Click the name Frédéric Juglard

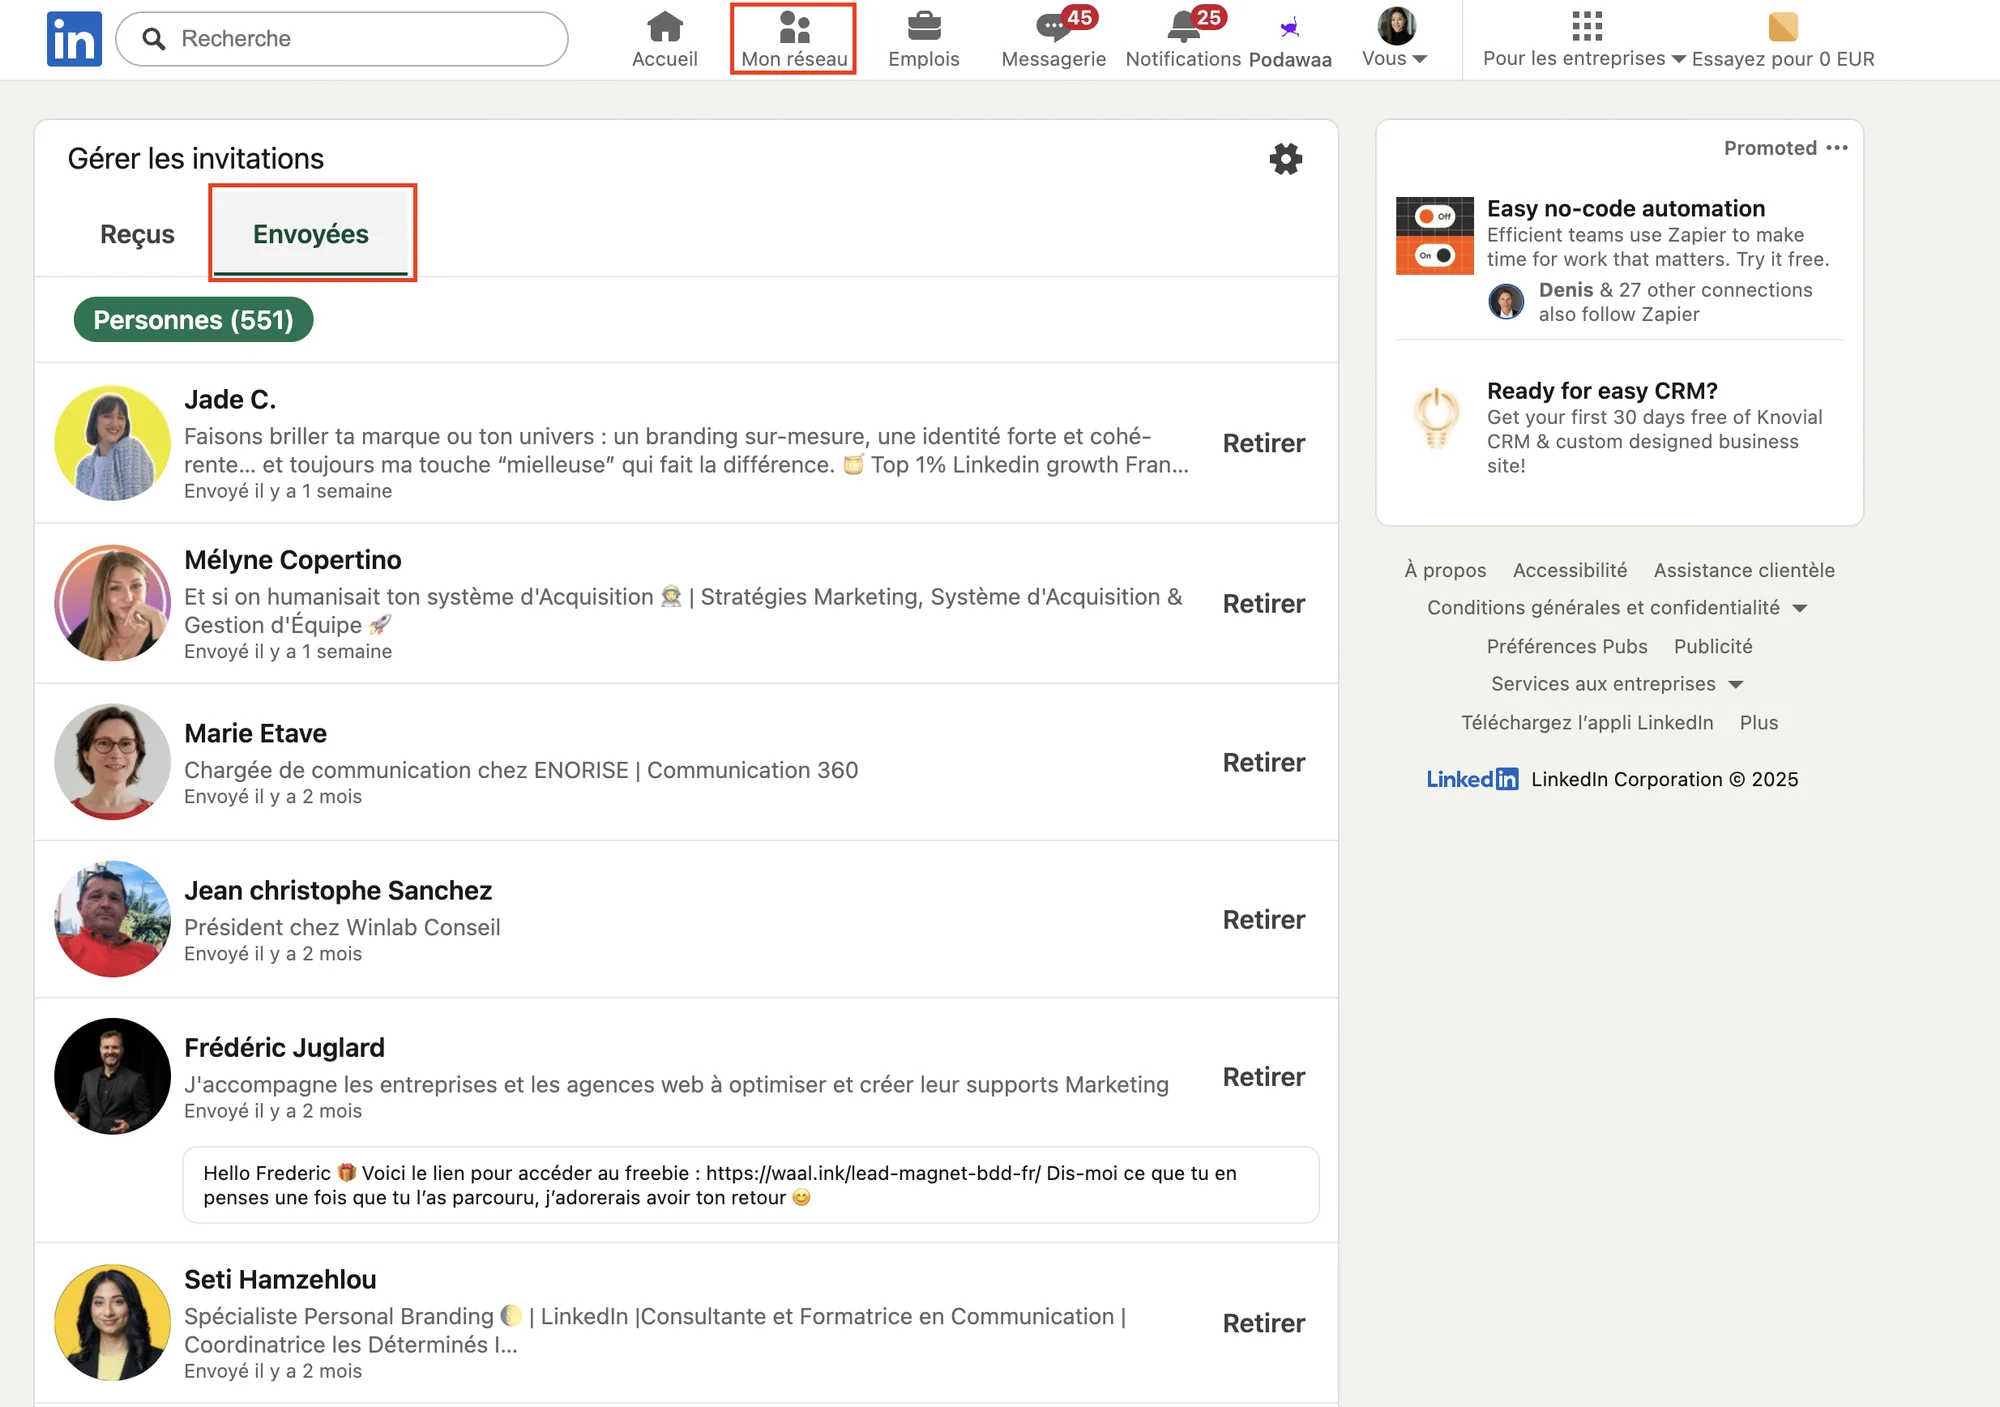(284, 1047)
